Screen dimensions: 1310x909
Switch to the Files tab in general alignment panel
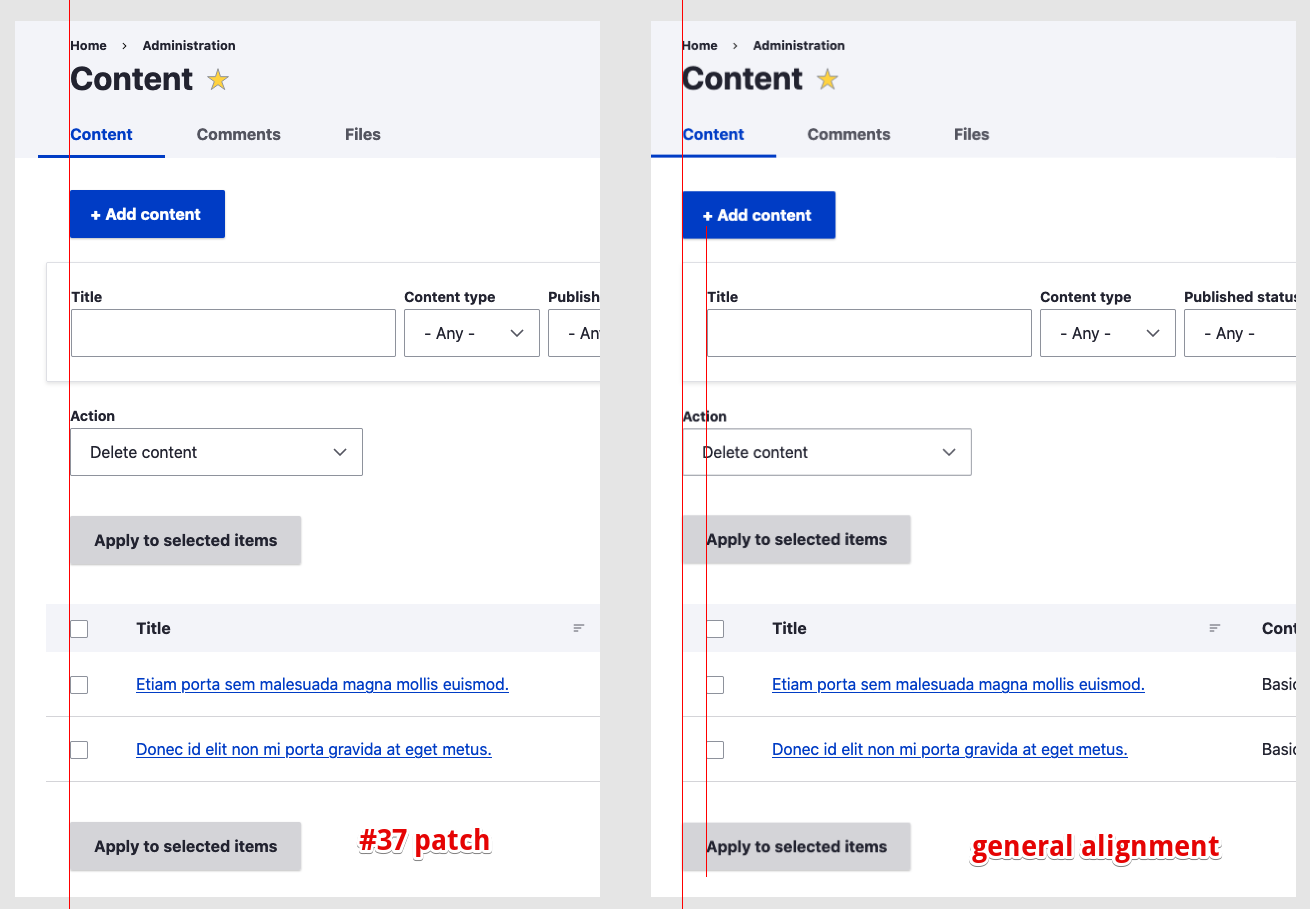(x=971, y=135)
